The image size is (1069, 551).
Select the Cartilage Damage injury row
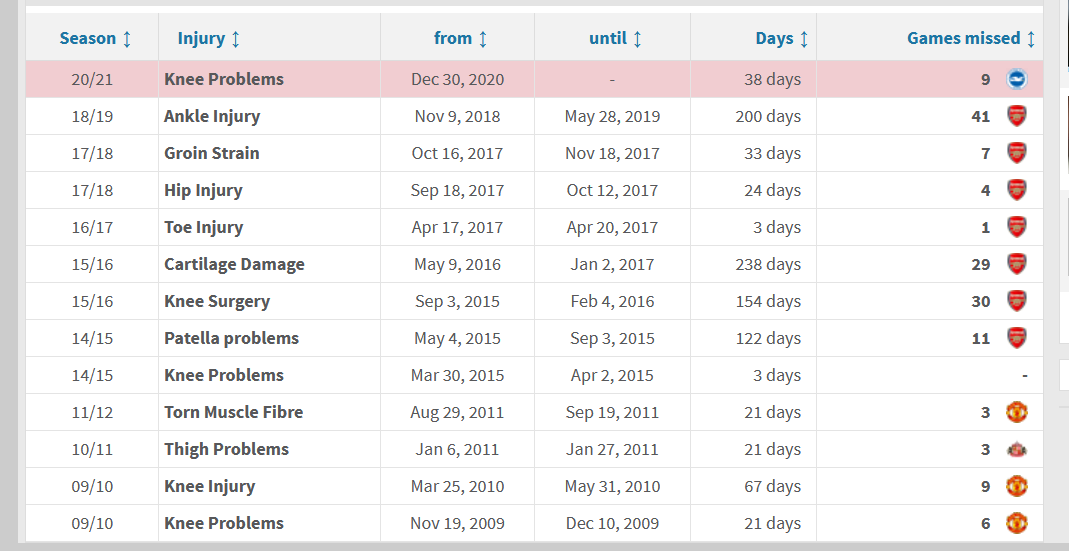tap(534, 264)
